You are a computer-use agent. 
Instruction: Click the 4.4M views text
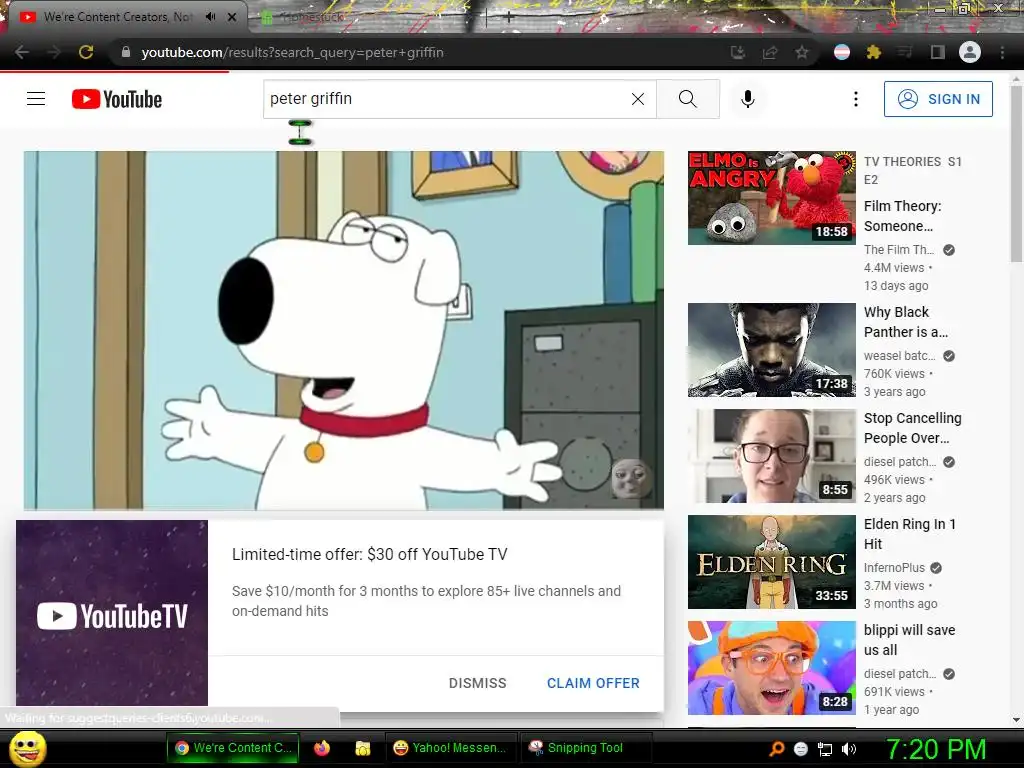[x=894, y=268]
